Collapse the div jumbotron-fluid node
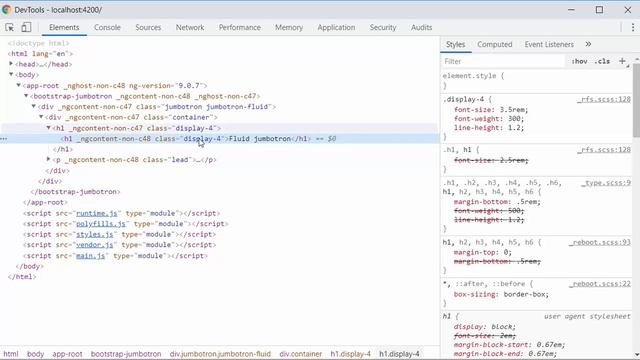 click(33, 106)
